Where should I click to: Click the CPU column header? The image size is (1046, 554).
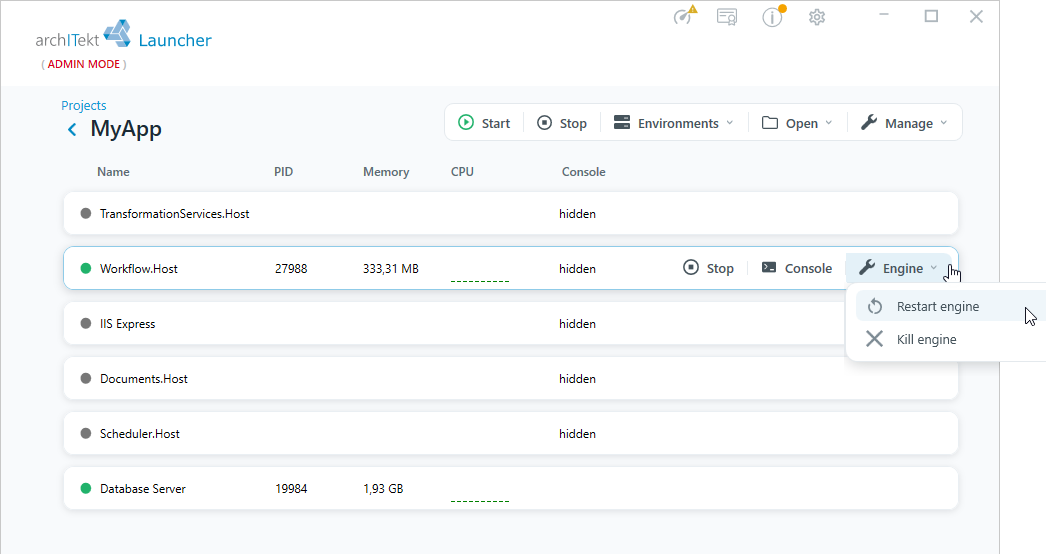[x=462, y=172]
